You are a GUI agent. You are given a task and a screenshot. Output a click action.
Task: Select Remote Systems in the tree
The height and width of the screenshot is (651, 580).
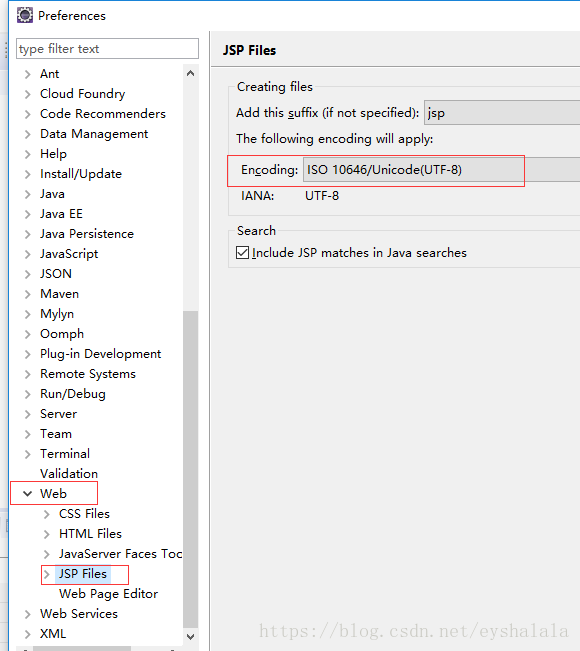click(88, 374)
